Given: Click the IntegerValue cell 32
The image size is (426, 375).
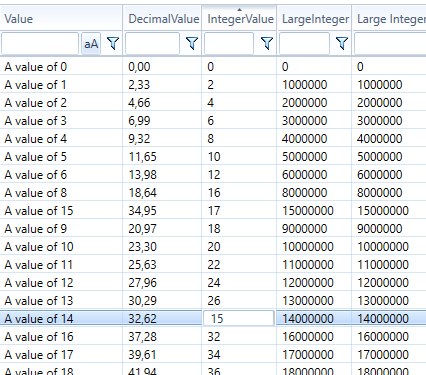Looking at the screenshot, I should pos(239,337).
